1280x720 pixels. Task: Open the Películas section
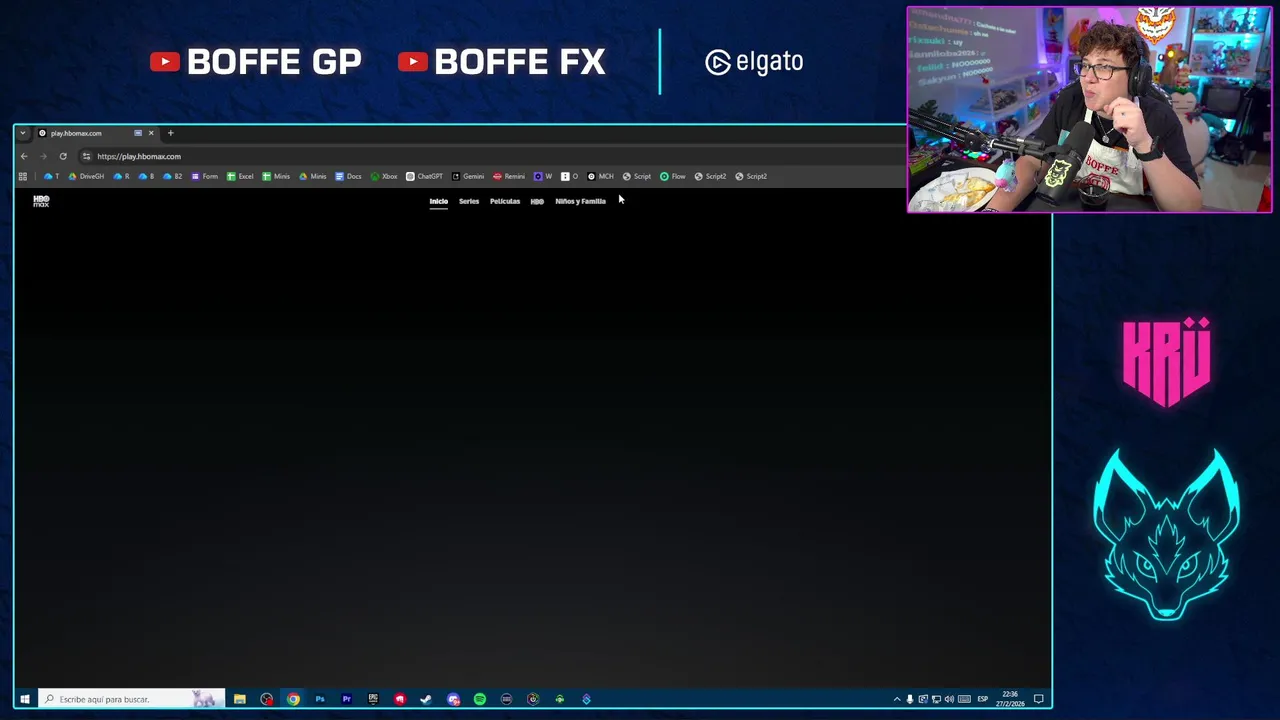point(505,201)
